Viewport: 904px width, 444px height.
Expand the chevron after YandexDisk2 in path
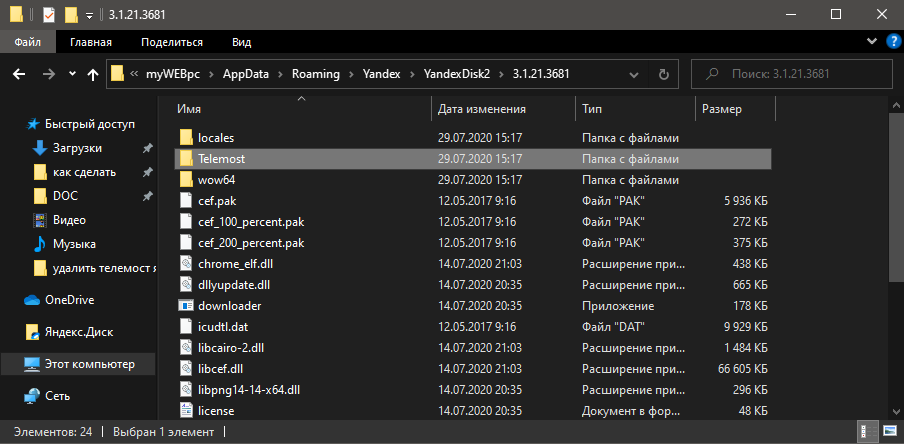point(501,74)
